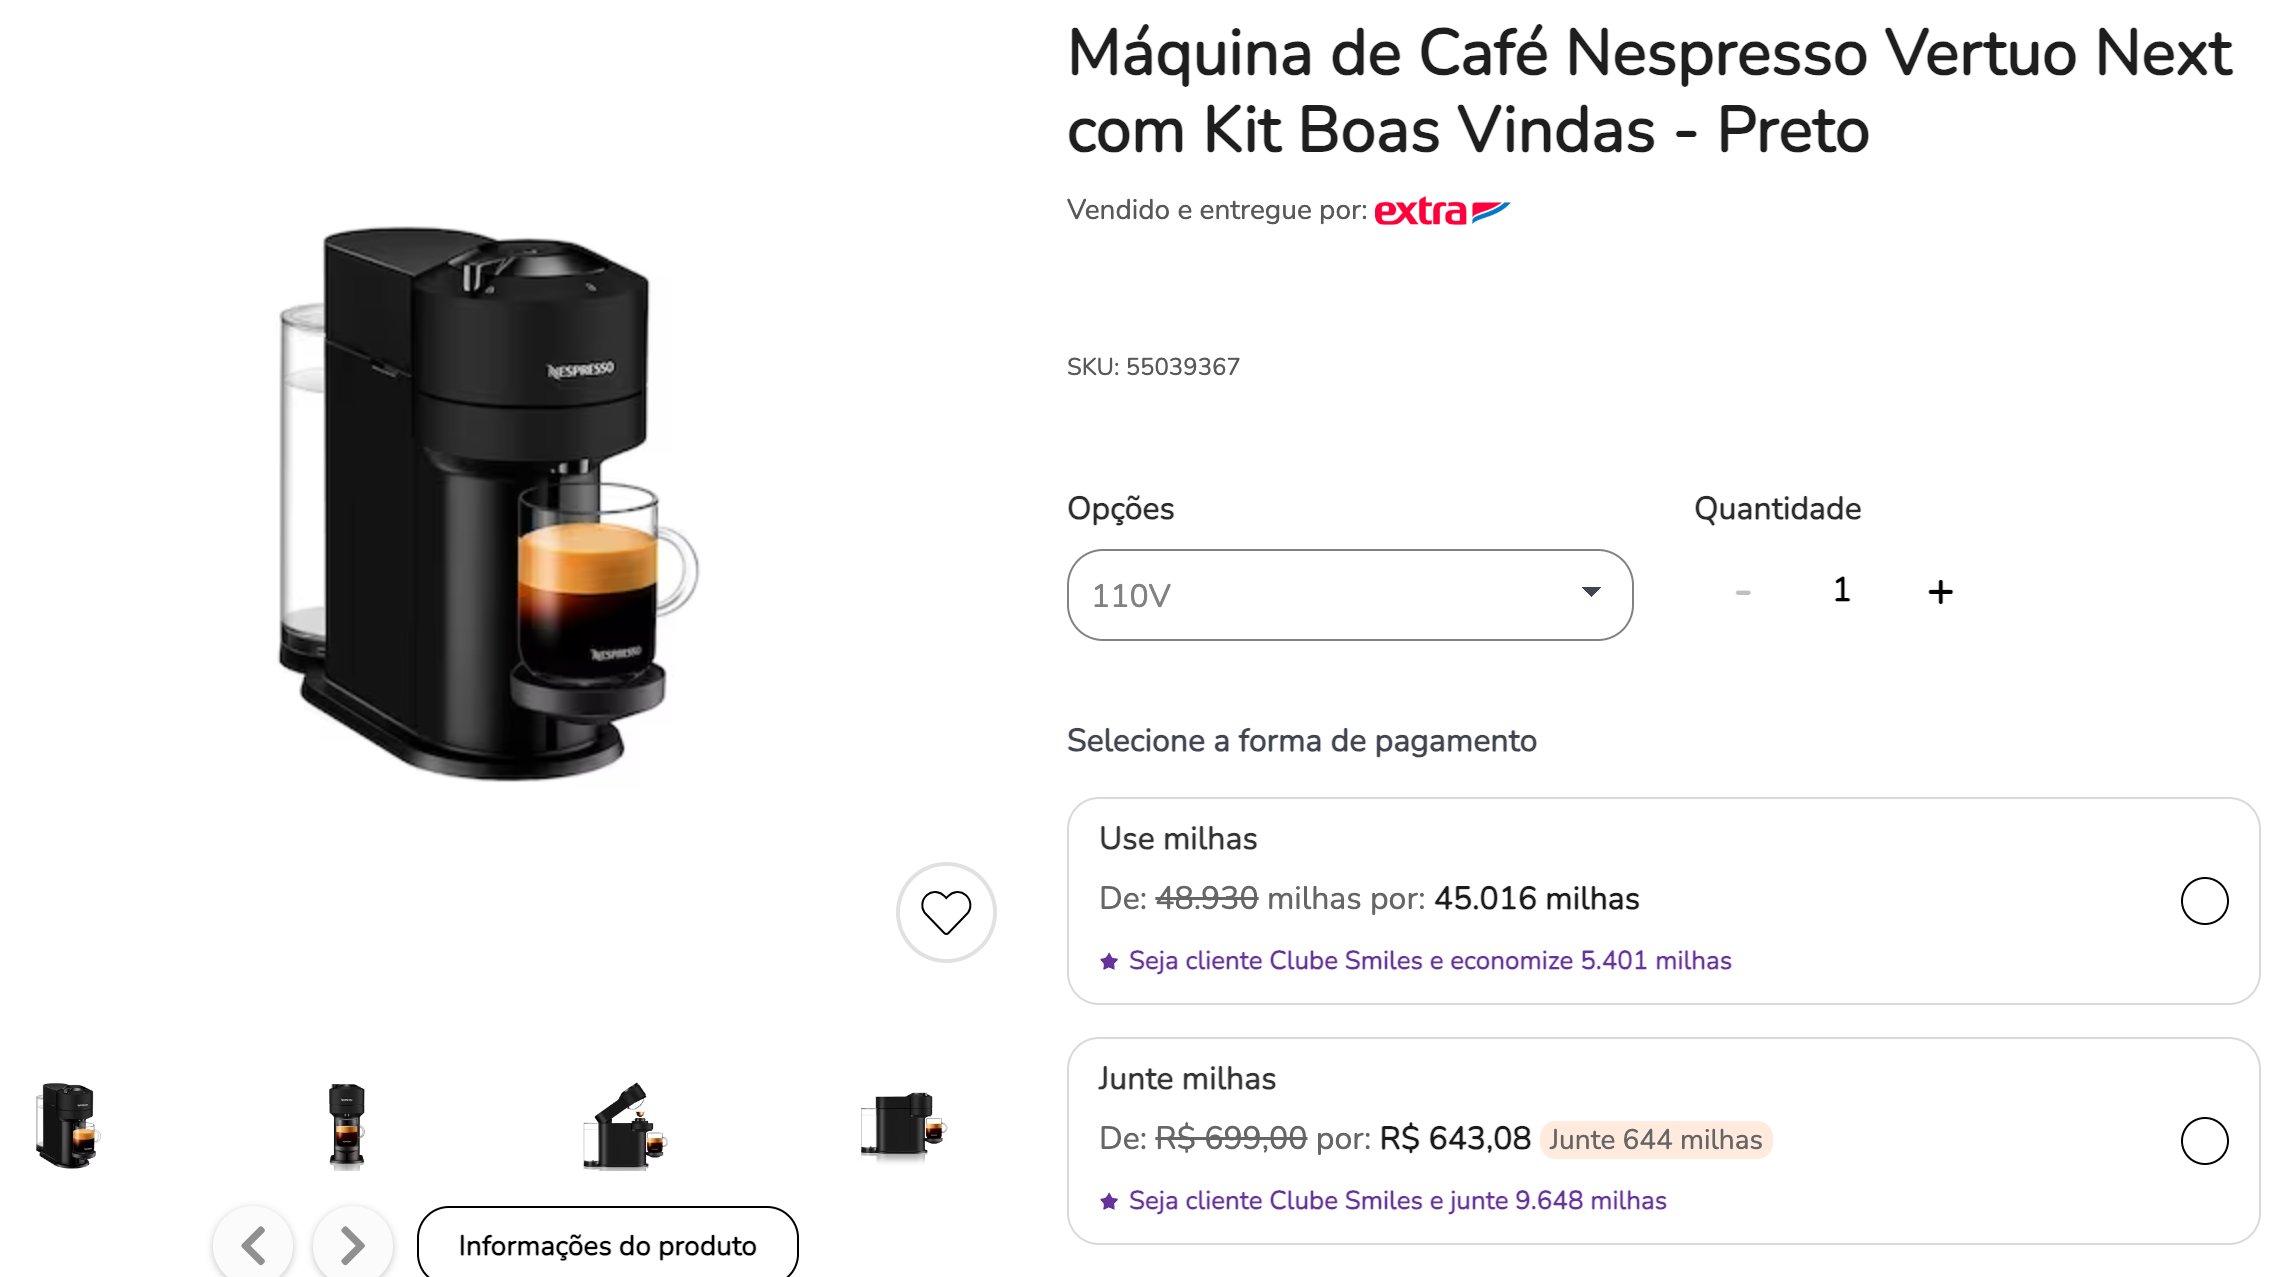Select fourth thumbnail showing side view
The image size is (2277, 1277).
[902, 1125]
